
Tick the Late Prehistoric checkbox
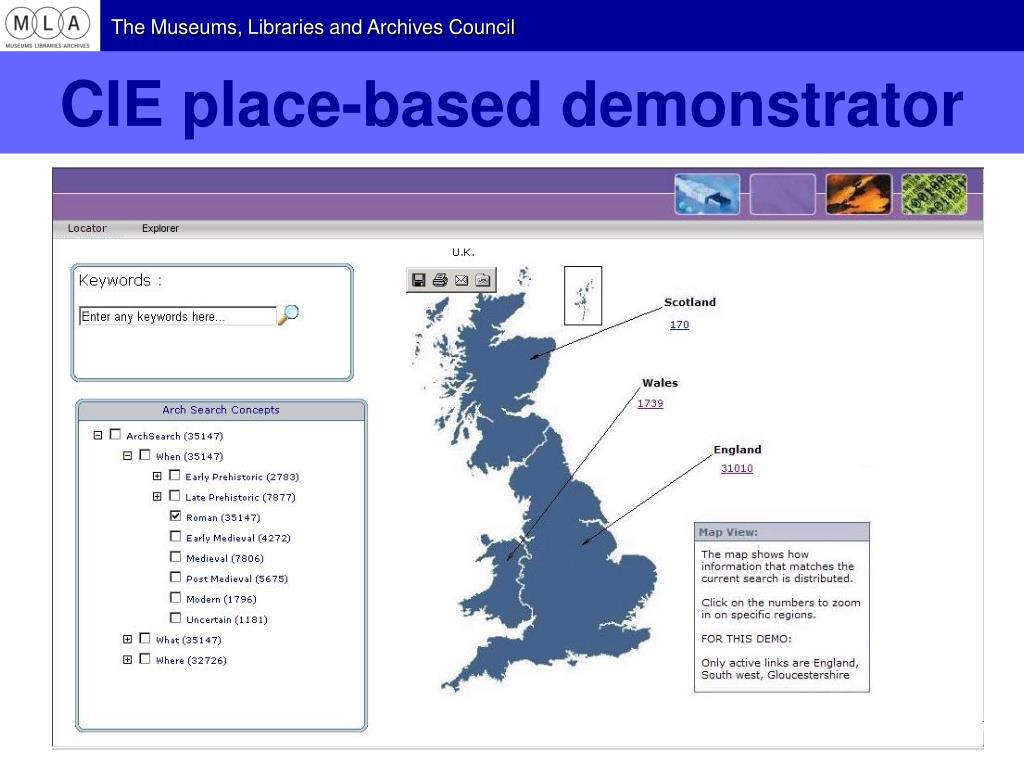click(x=174, y=495)
